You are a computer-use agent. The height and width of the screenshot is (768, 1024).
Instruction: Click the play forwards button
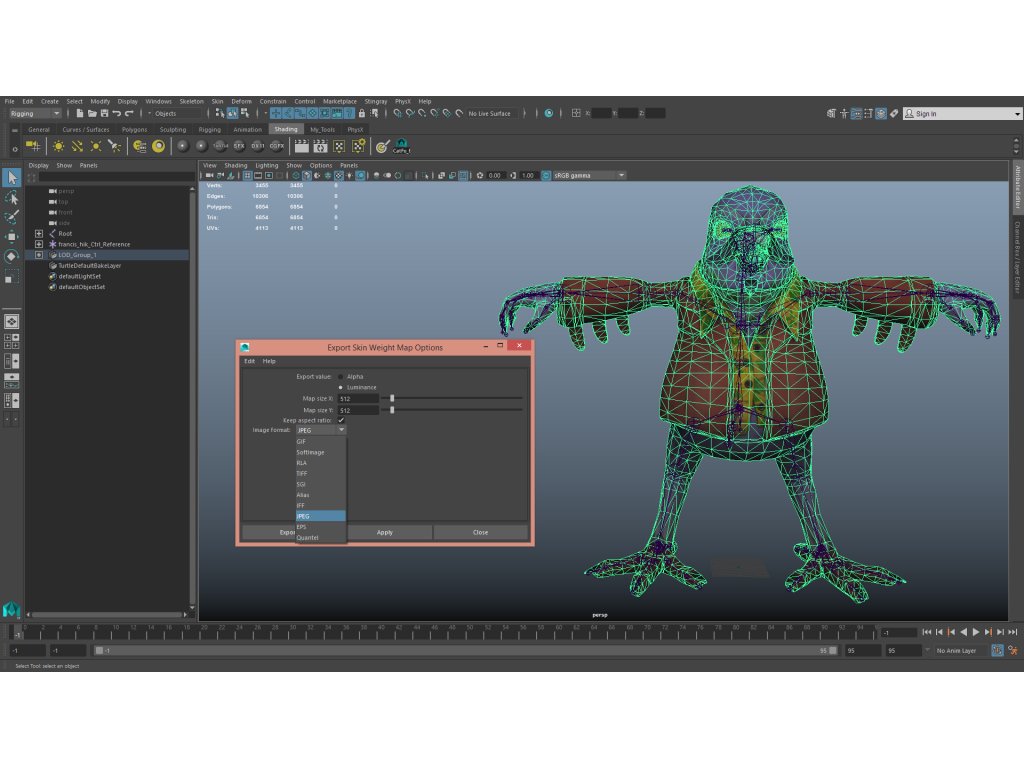point(976,632)
